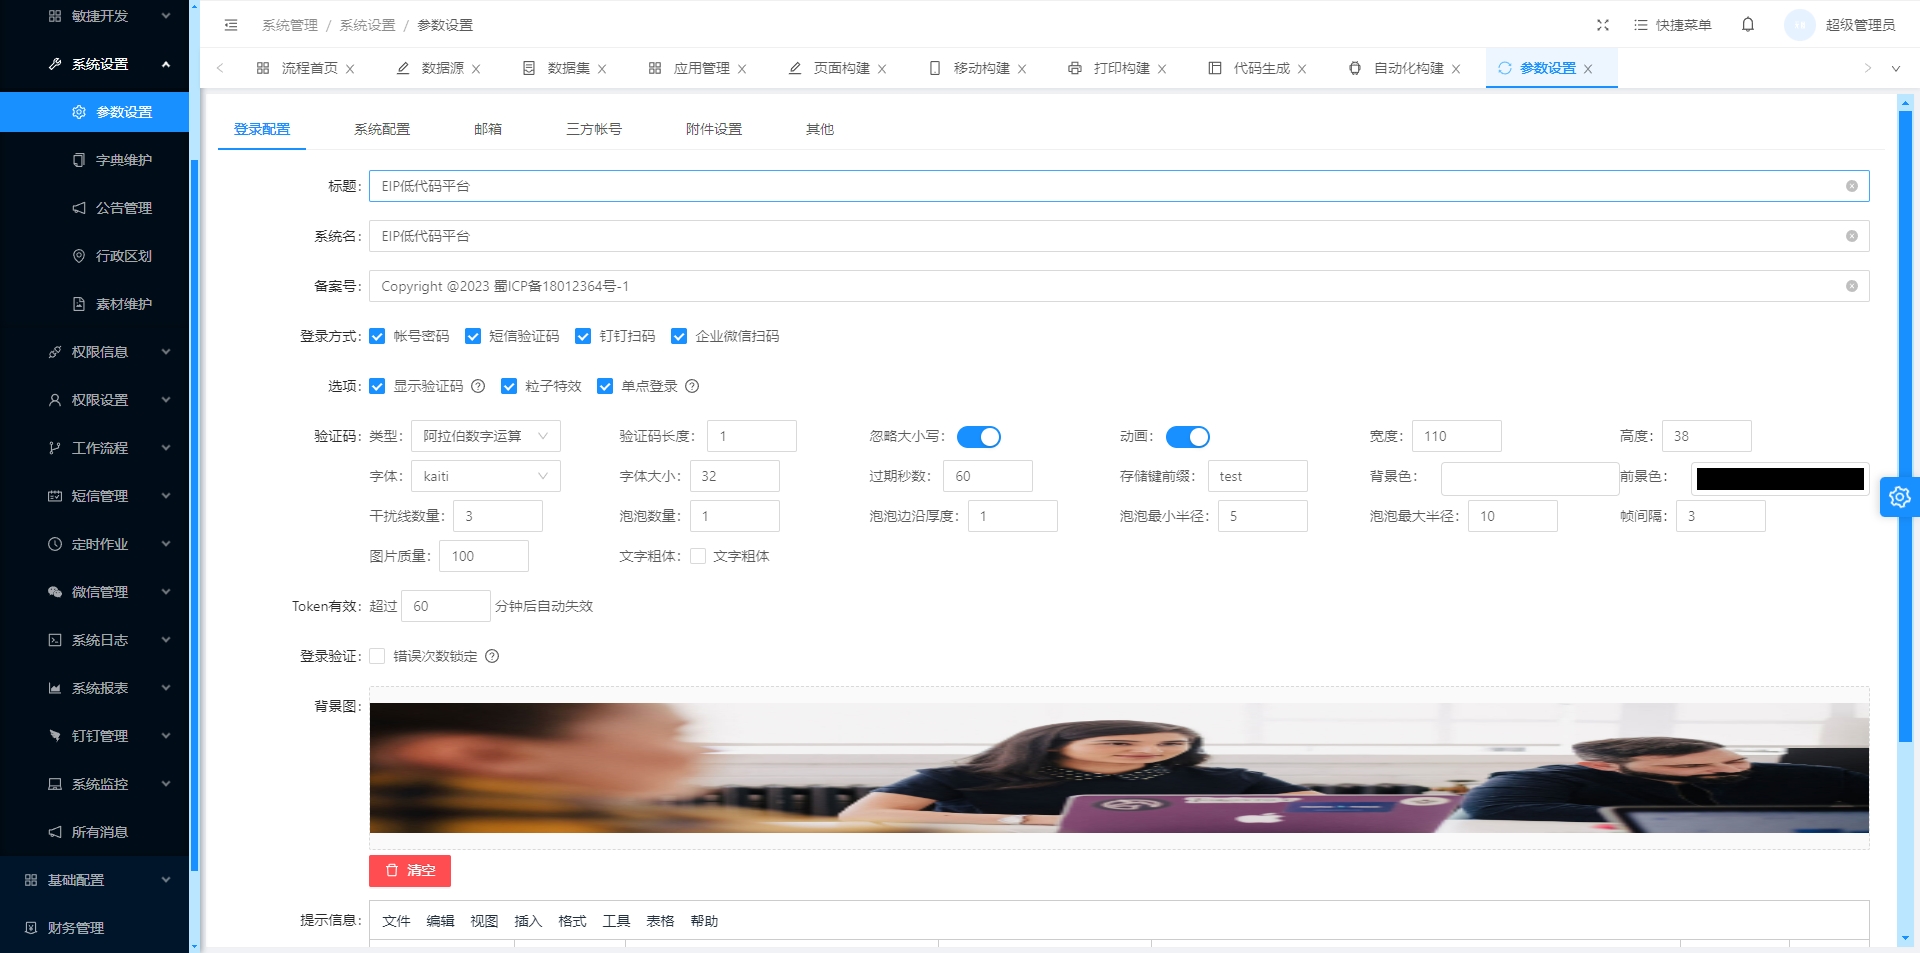The image size is (1920, 953).
Task: Clear the 标题 field with its clear icon
Action: [x=1851, y=187]
